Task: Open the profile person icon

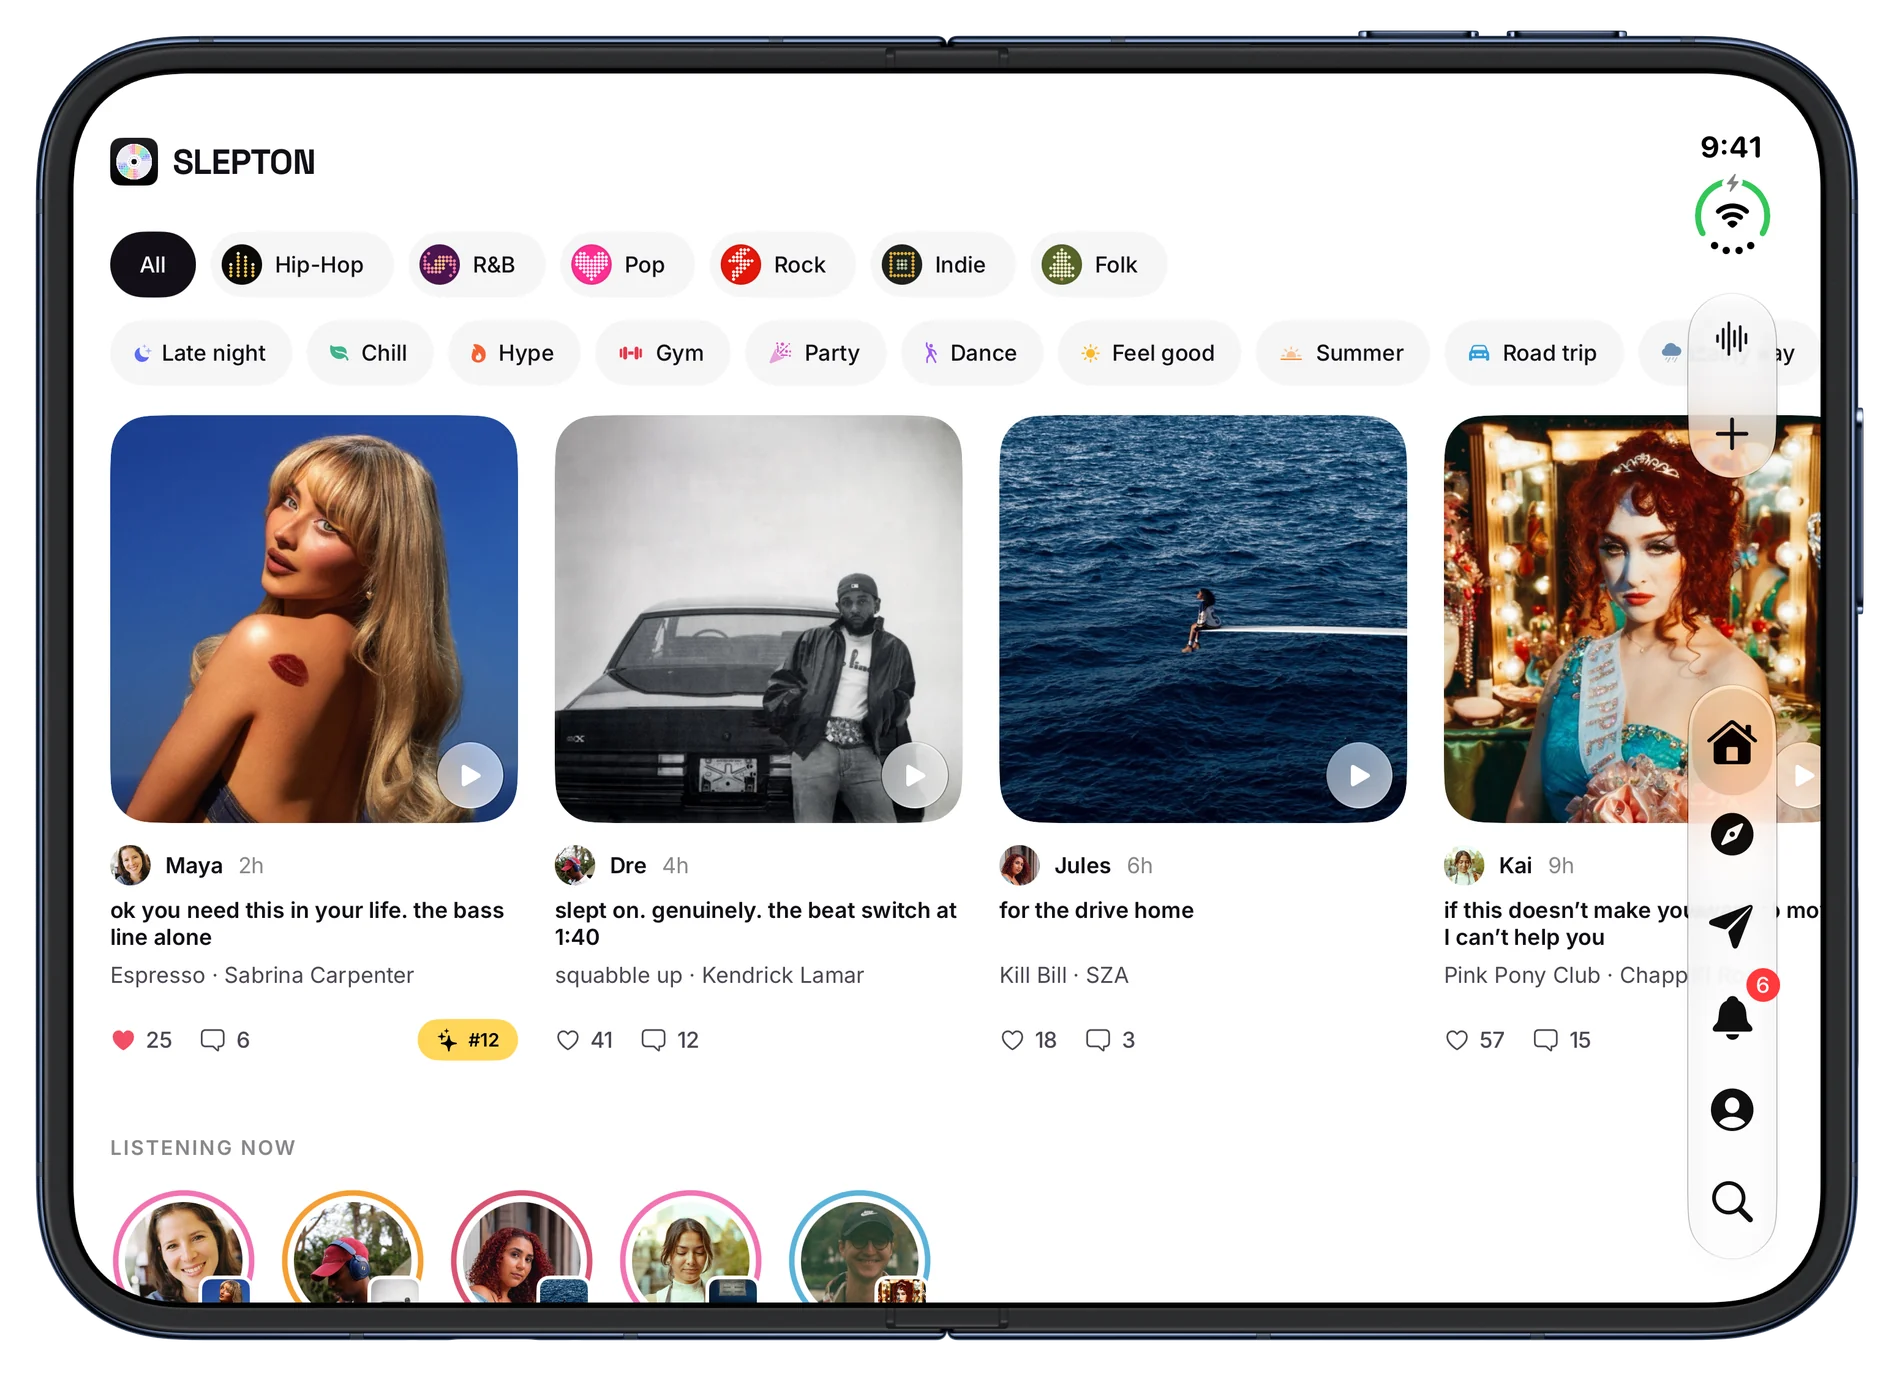Action: pos(1731,1109)
